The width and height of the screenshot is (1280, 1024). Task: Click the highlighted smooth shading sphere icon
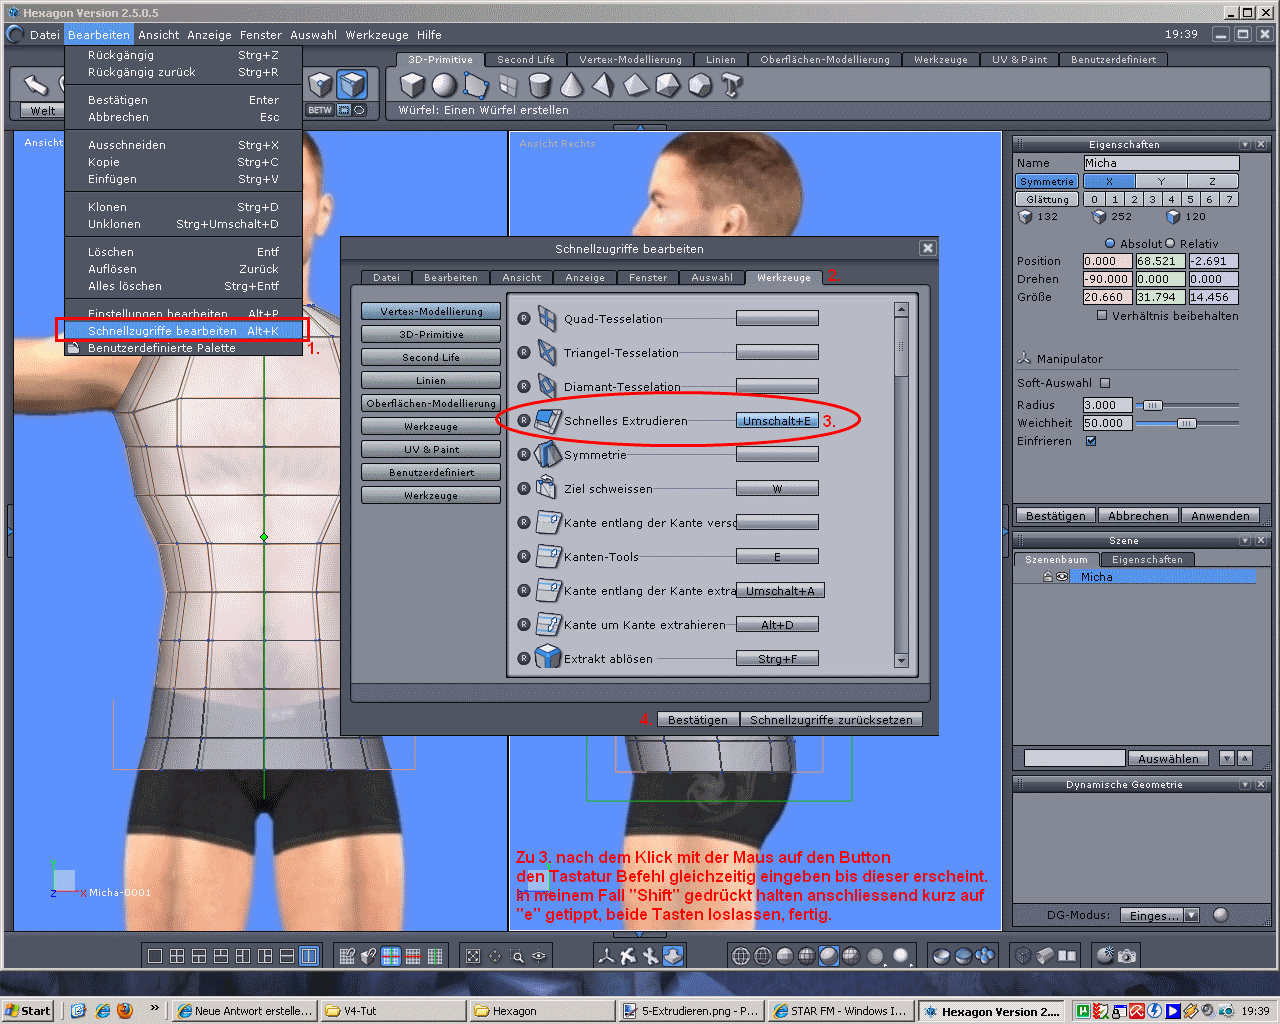tap(829, 956)
